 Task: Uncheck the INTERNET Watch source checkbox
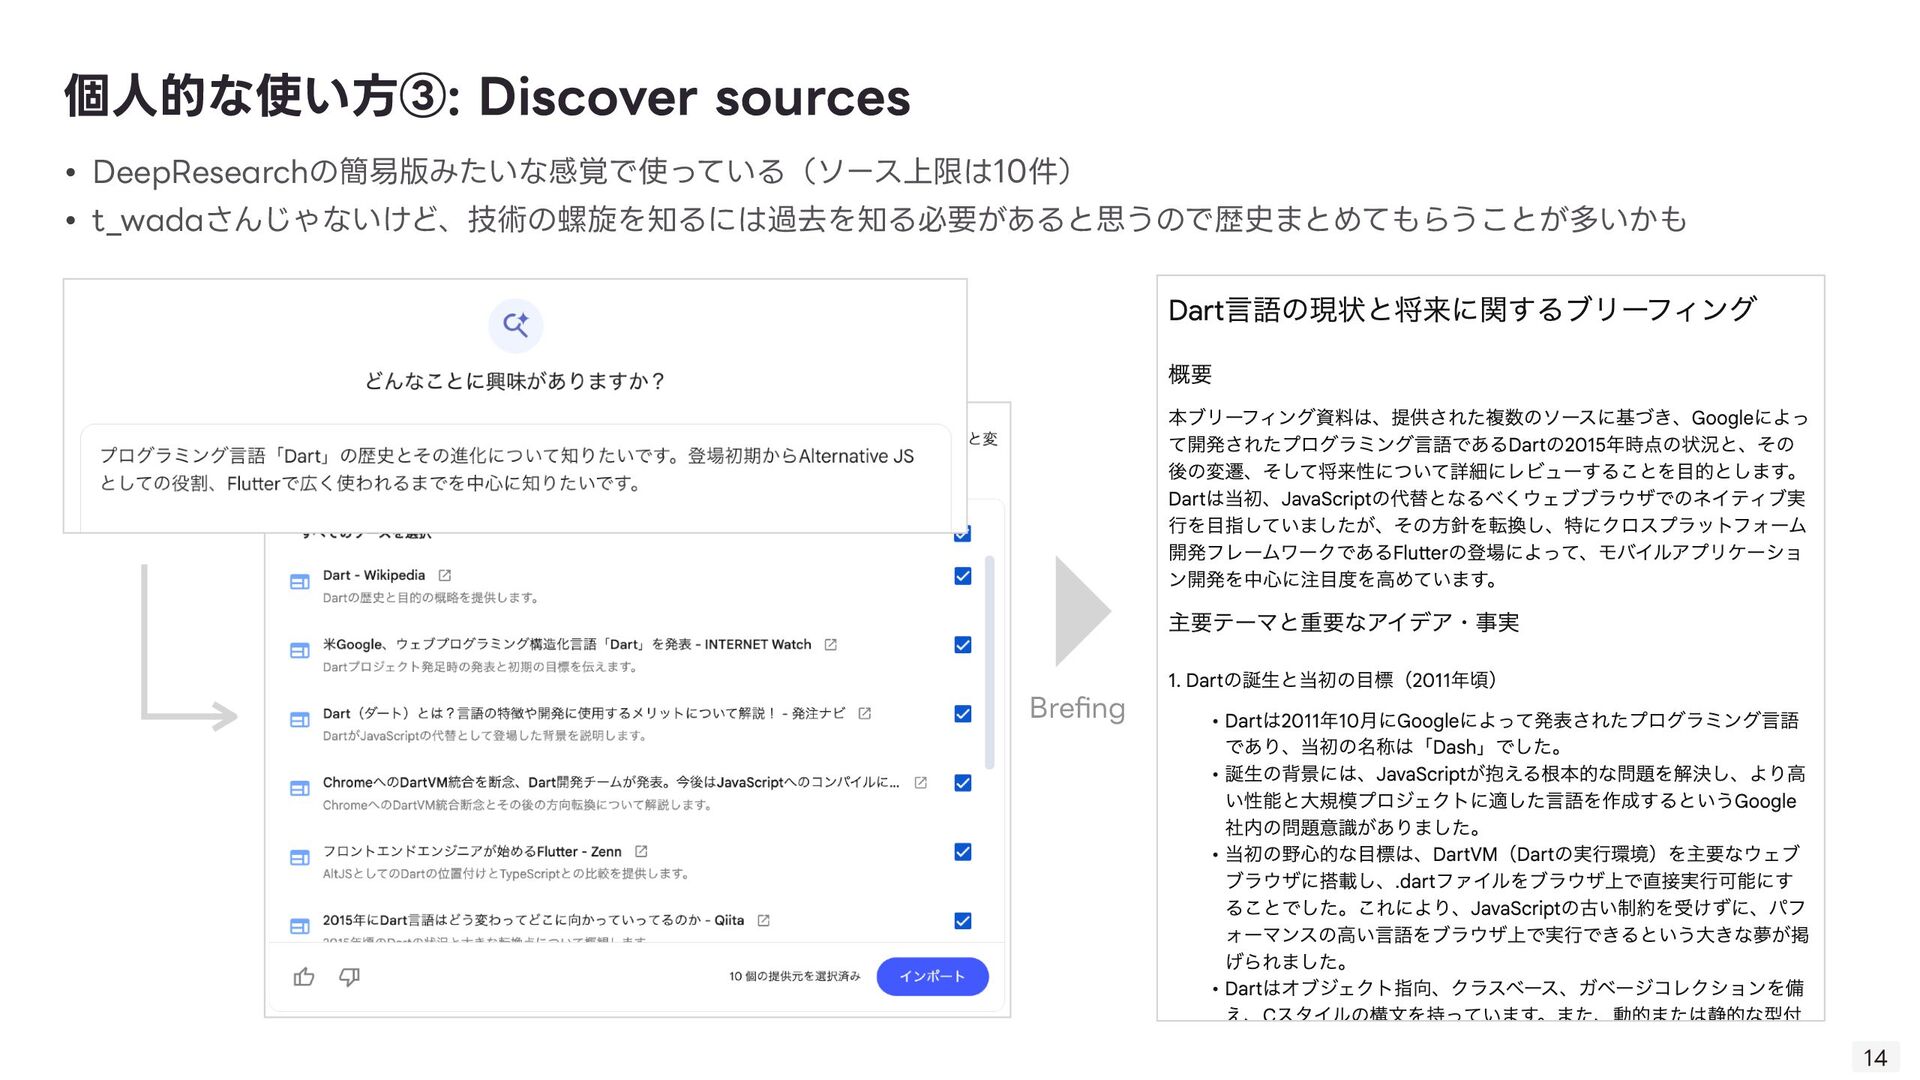pyautogui.click(x=963, y=645)
